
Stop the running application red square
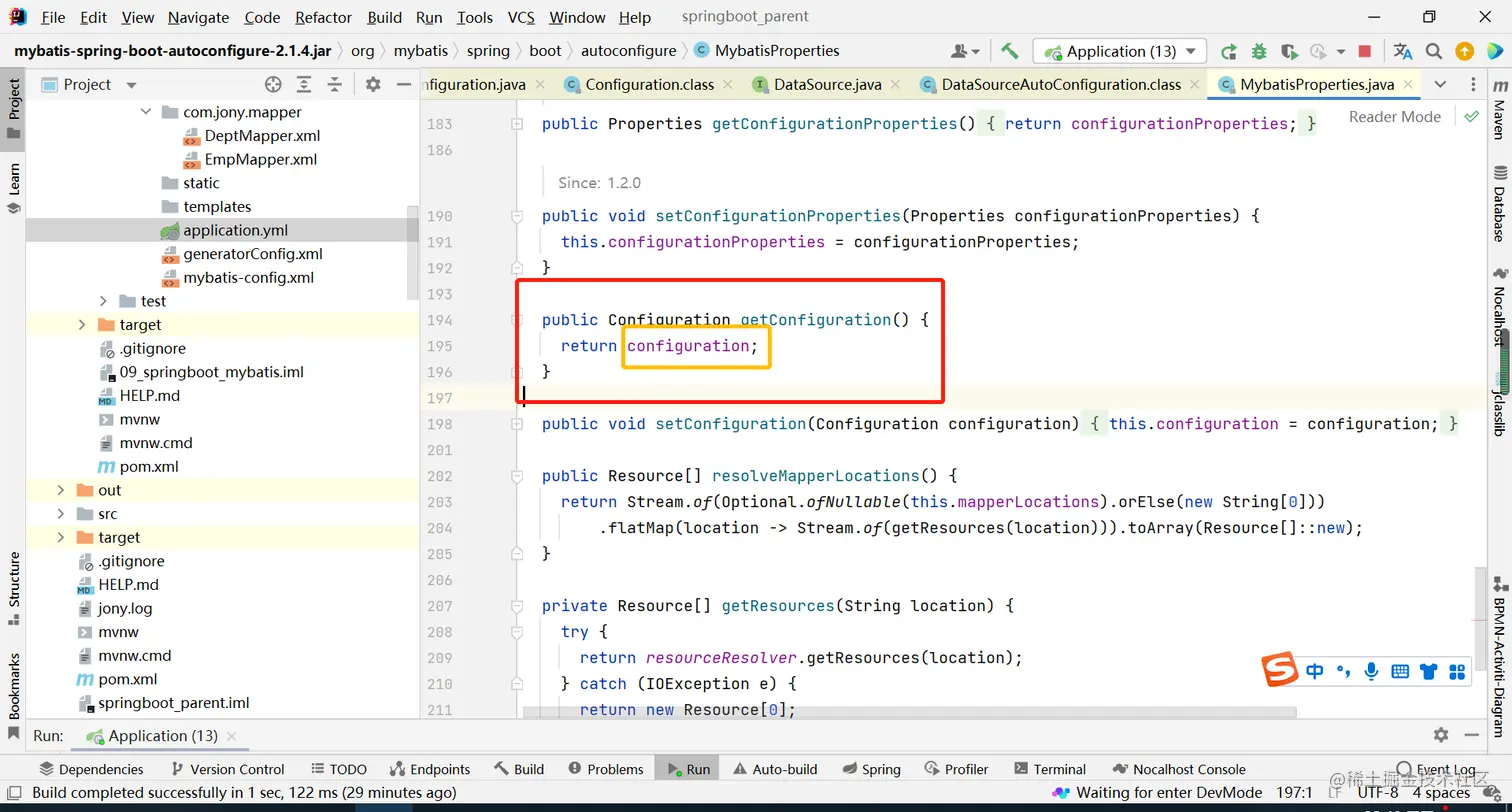tap(1365, 51)
